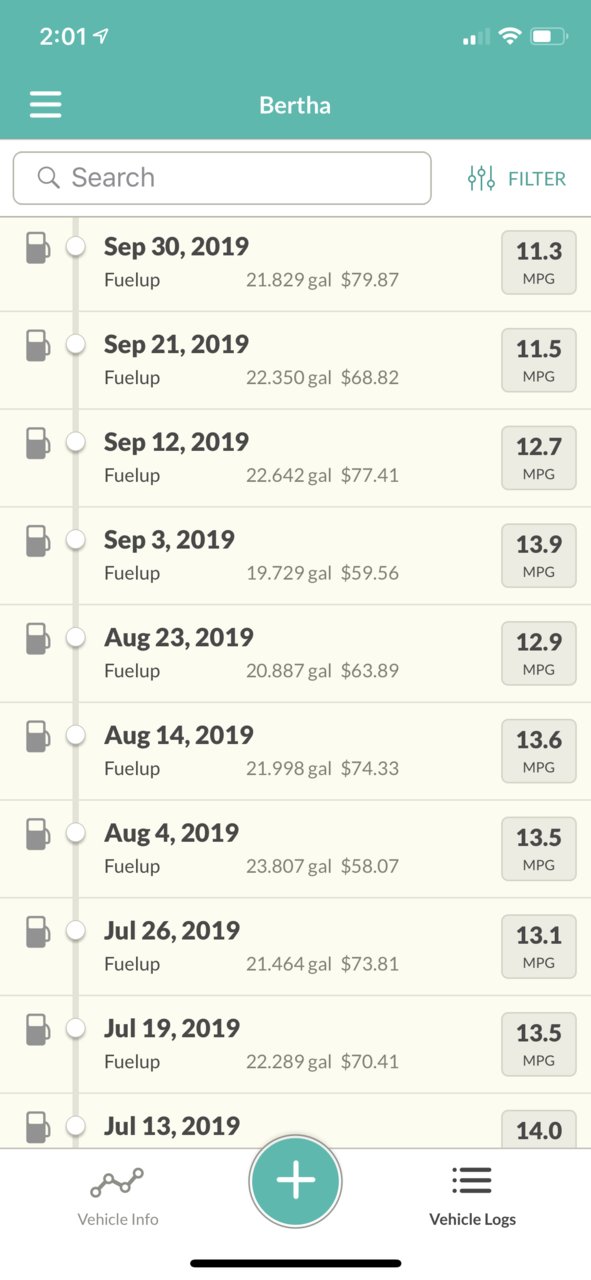This screenshot has height=1280, width=591.
Task: Tap fuel pump icon for Sep 30, 2019
Action: (37, 247)
